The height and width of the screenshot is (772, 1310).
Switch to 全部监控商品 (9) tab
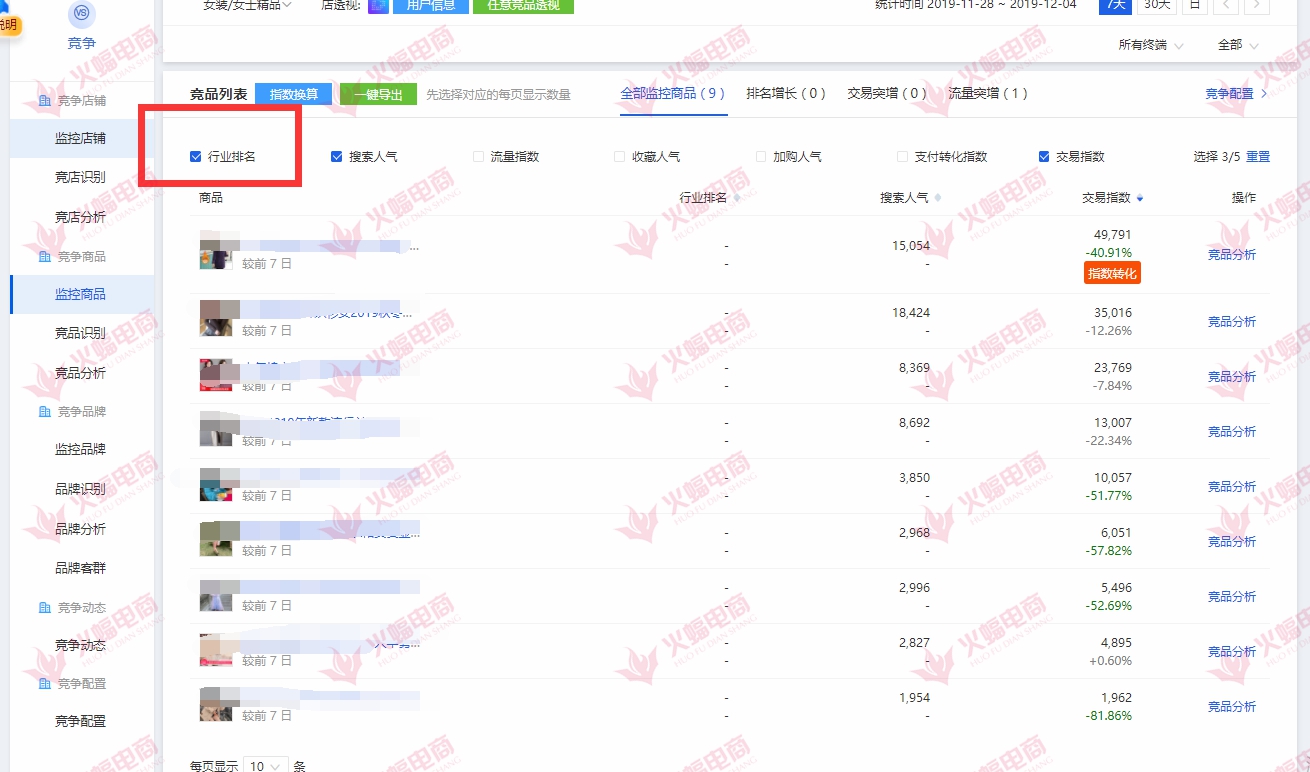tap(673, 94)
